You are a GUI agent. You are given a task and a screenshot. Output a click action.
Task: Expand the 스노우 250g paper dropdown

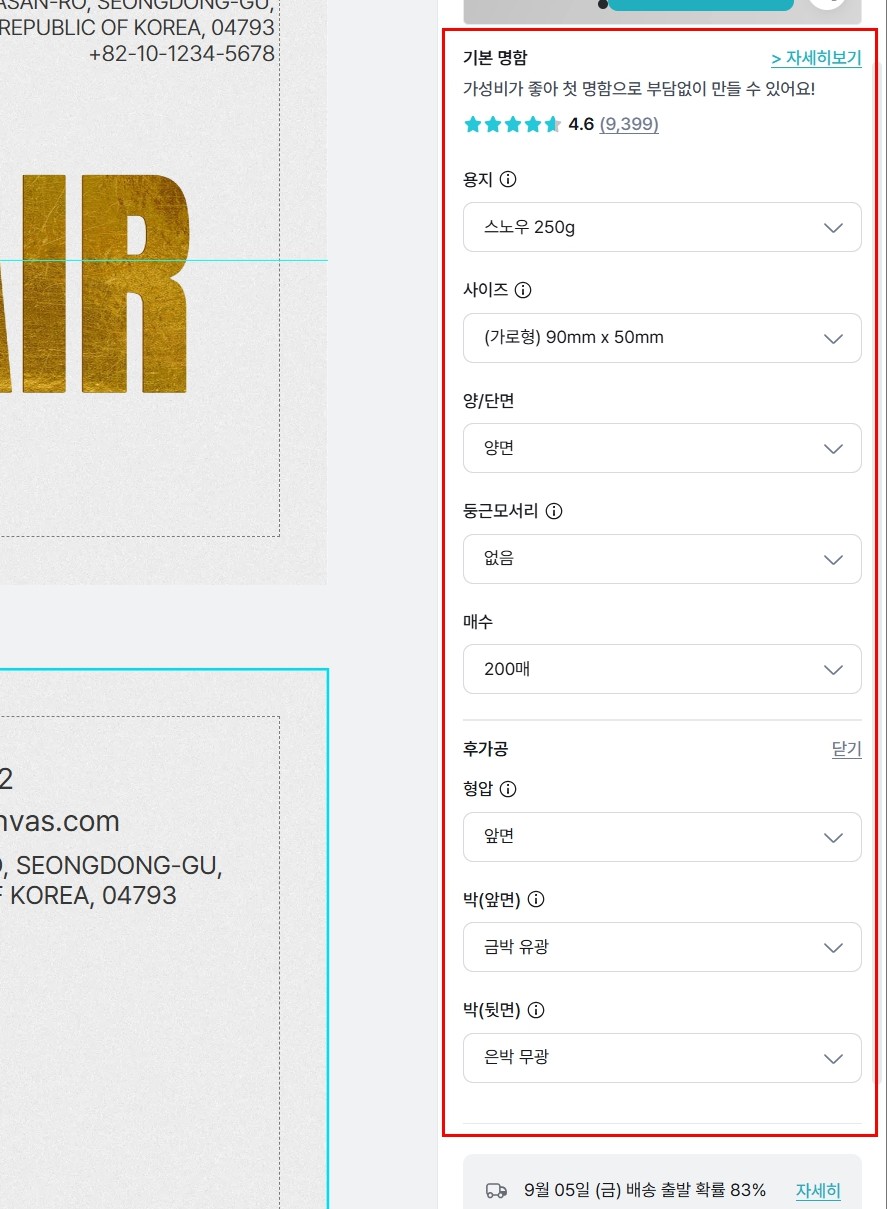click(x=662, y=227)
